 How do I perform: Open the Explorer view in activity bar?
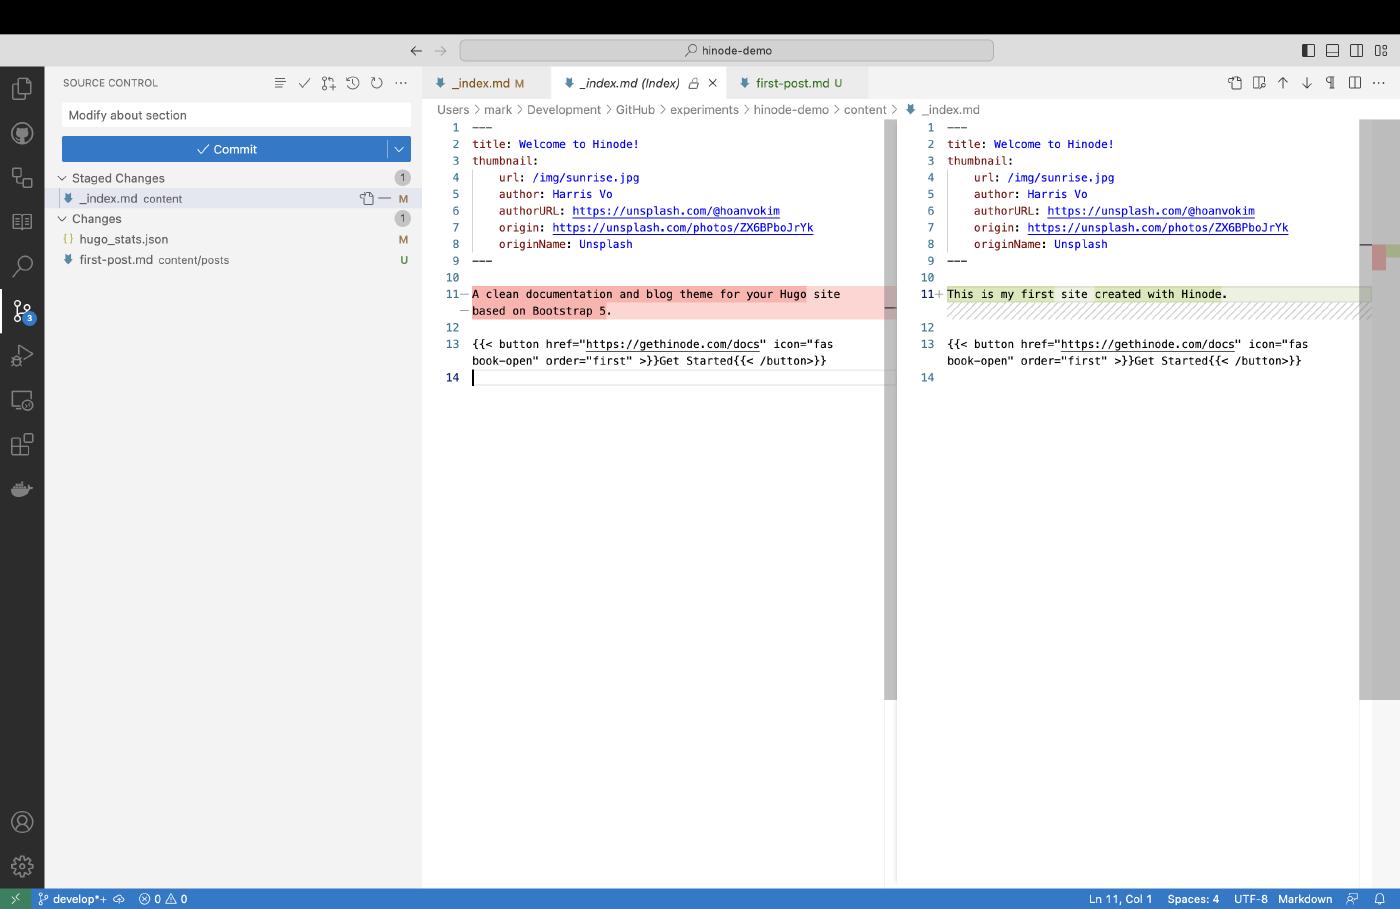click(22, 89)
